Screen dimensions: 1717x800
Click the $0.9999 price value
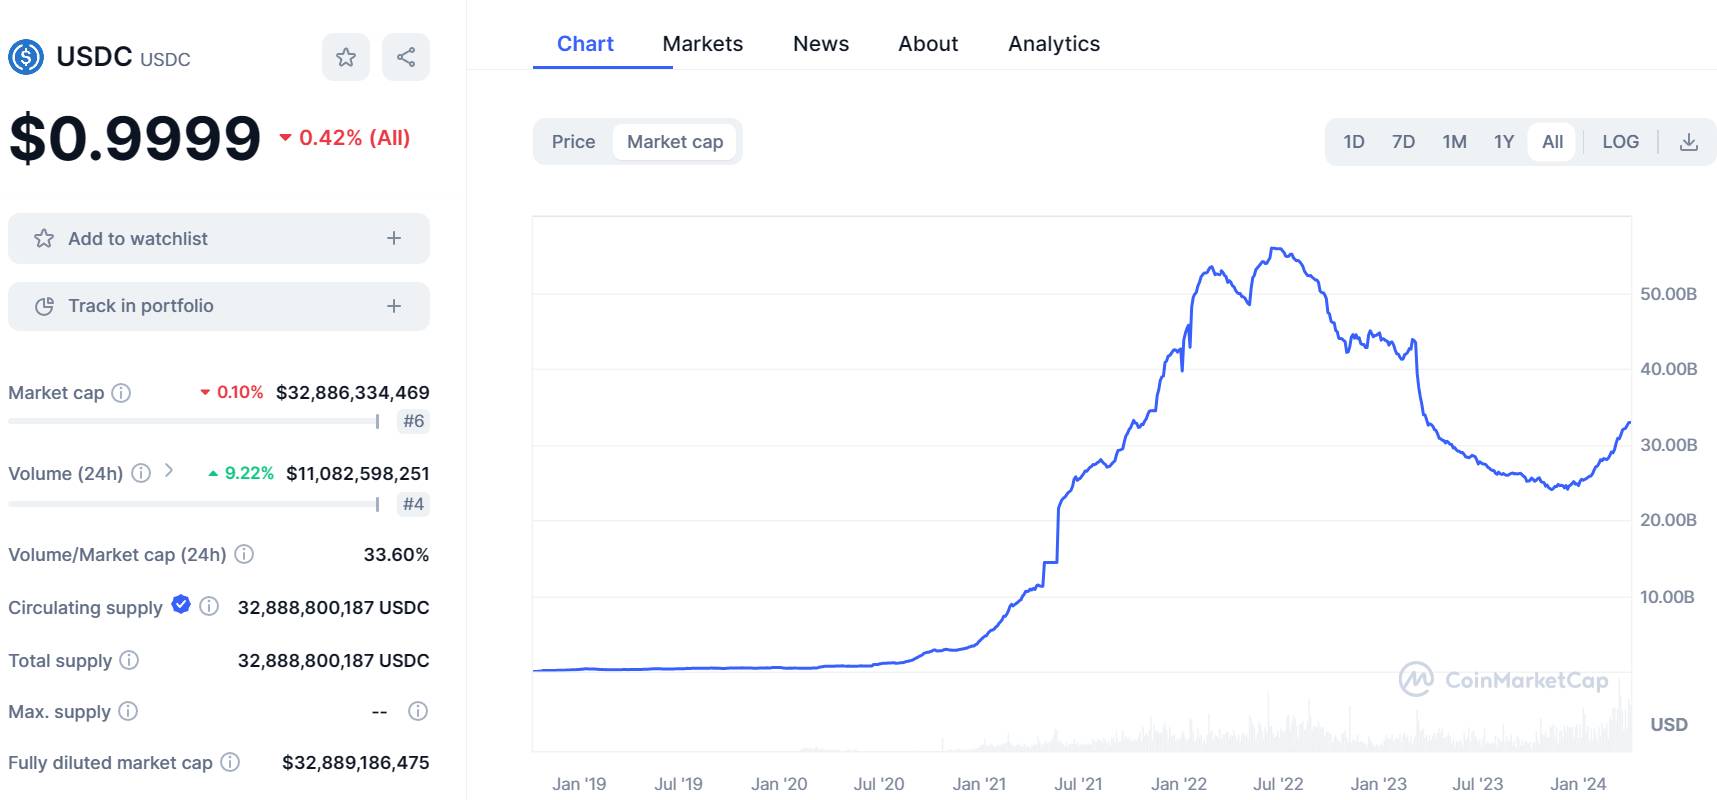point(135,138)
